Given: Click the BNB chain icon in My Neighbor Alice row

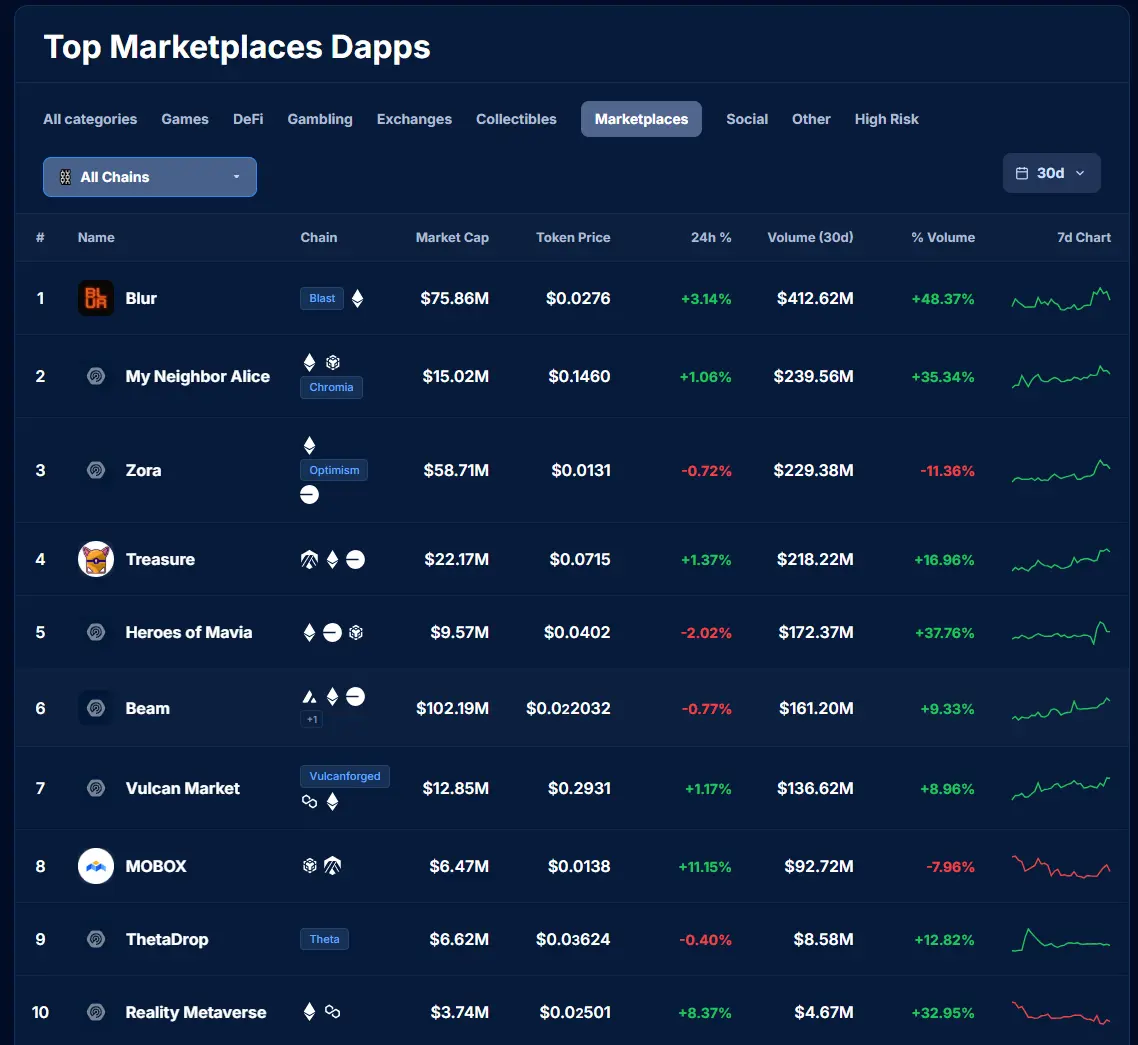Looking at the screenshot, I should [332, 362].
